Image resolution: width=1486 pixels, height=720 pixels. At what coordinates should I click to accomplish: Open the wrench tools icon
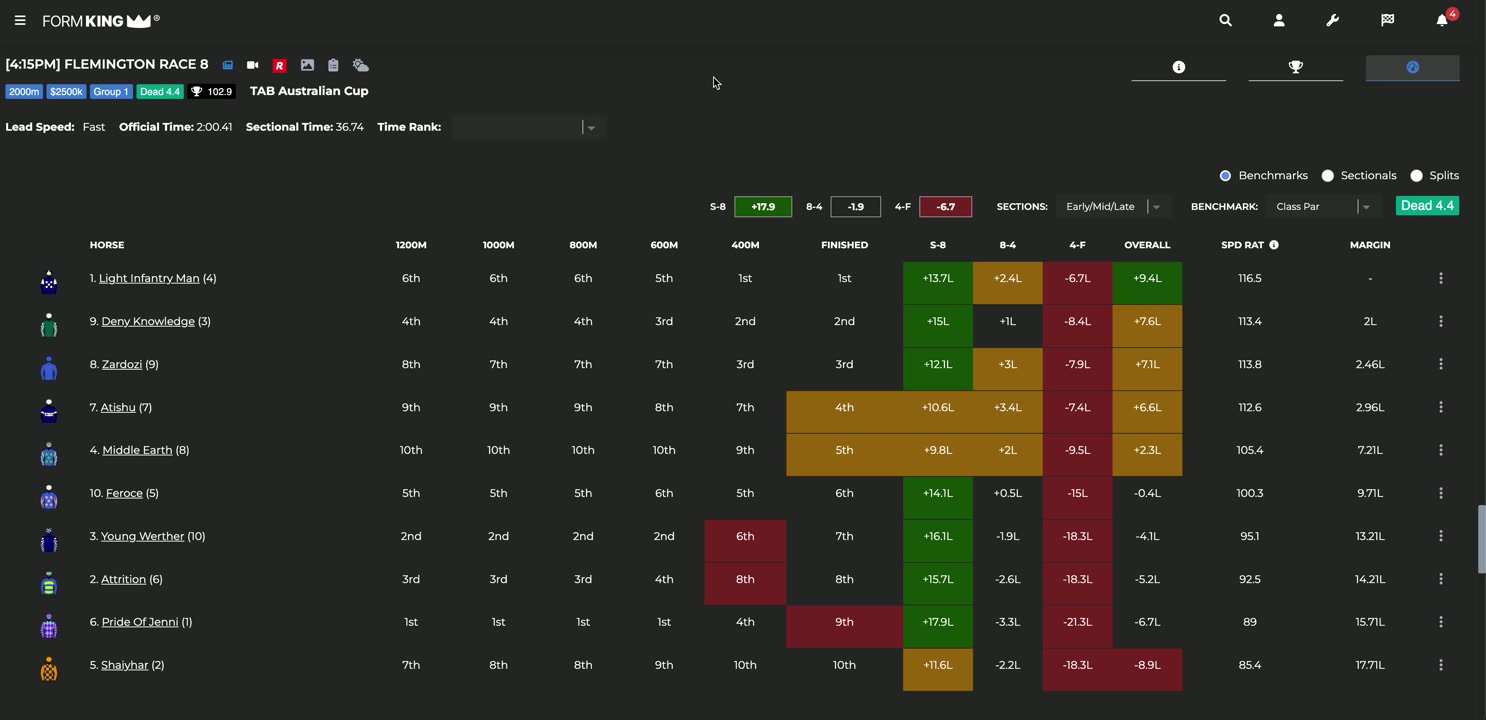pyautogui.click(x=1332, y=20)
